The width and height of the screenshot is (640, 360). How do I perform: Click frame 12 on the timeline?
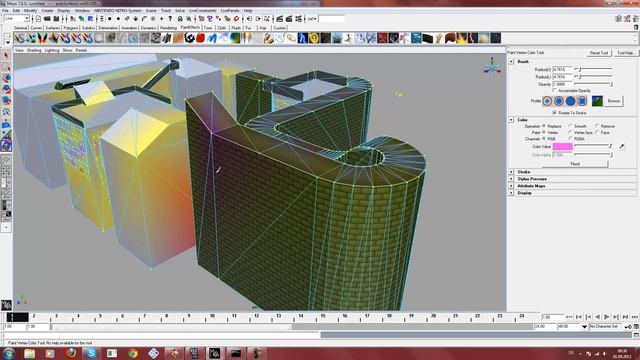256,317
